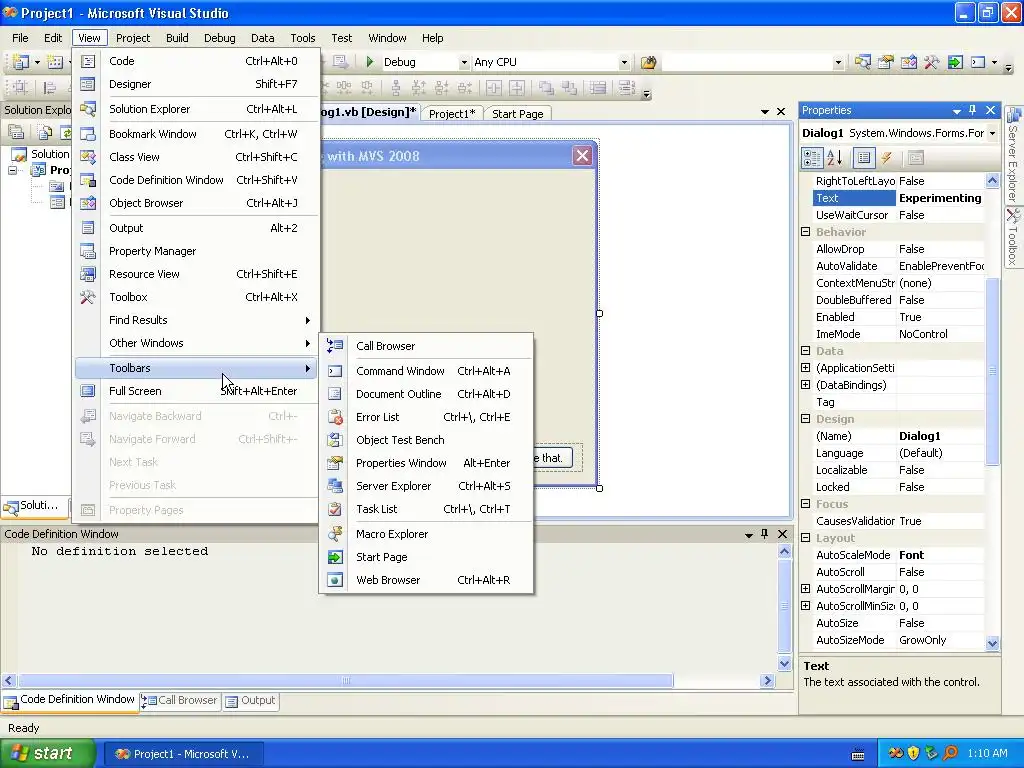This screenshot has width=1024, height=768.
Task: Click Start Page green arrow icon
Action: 335,557
